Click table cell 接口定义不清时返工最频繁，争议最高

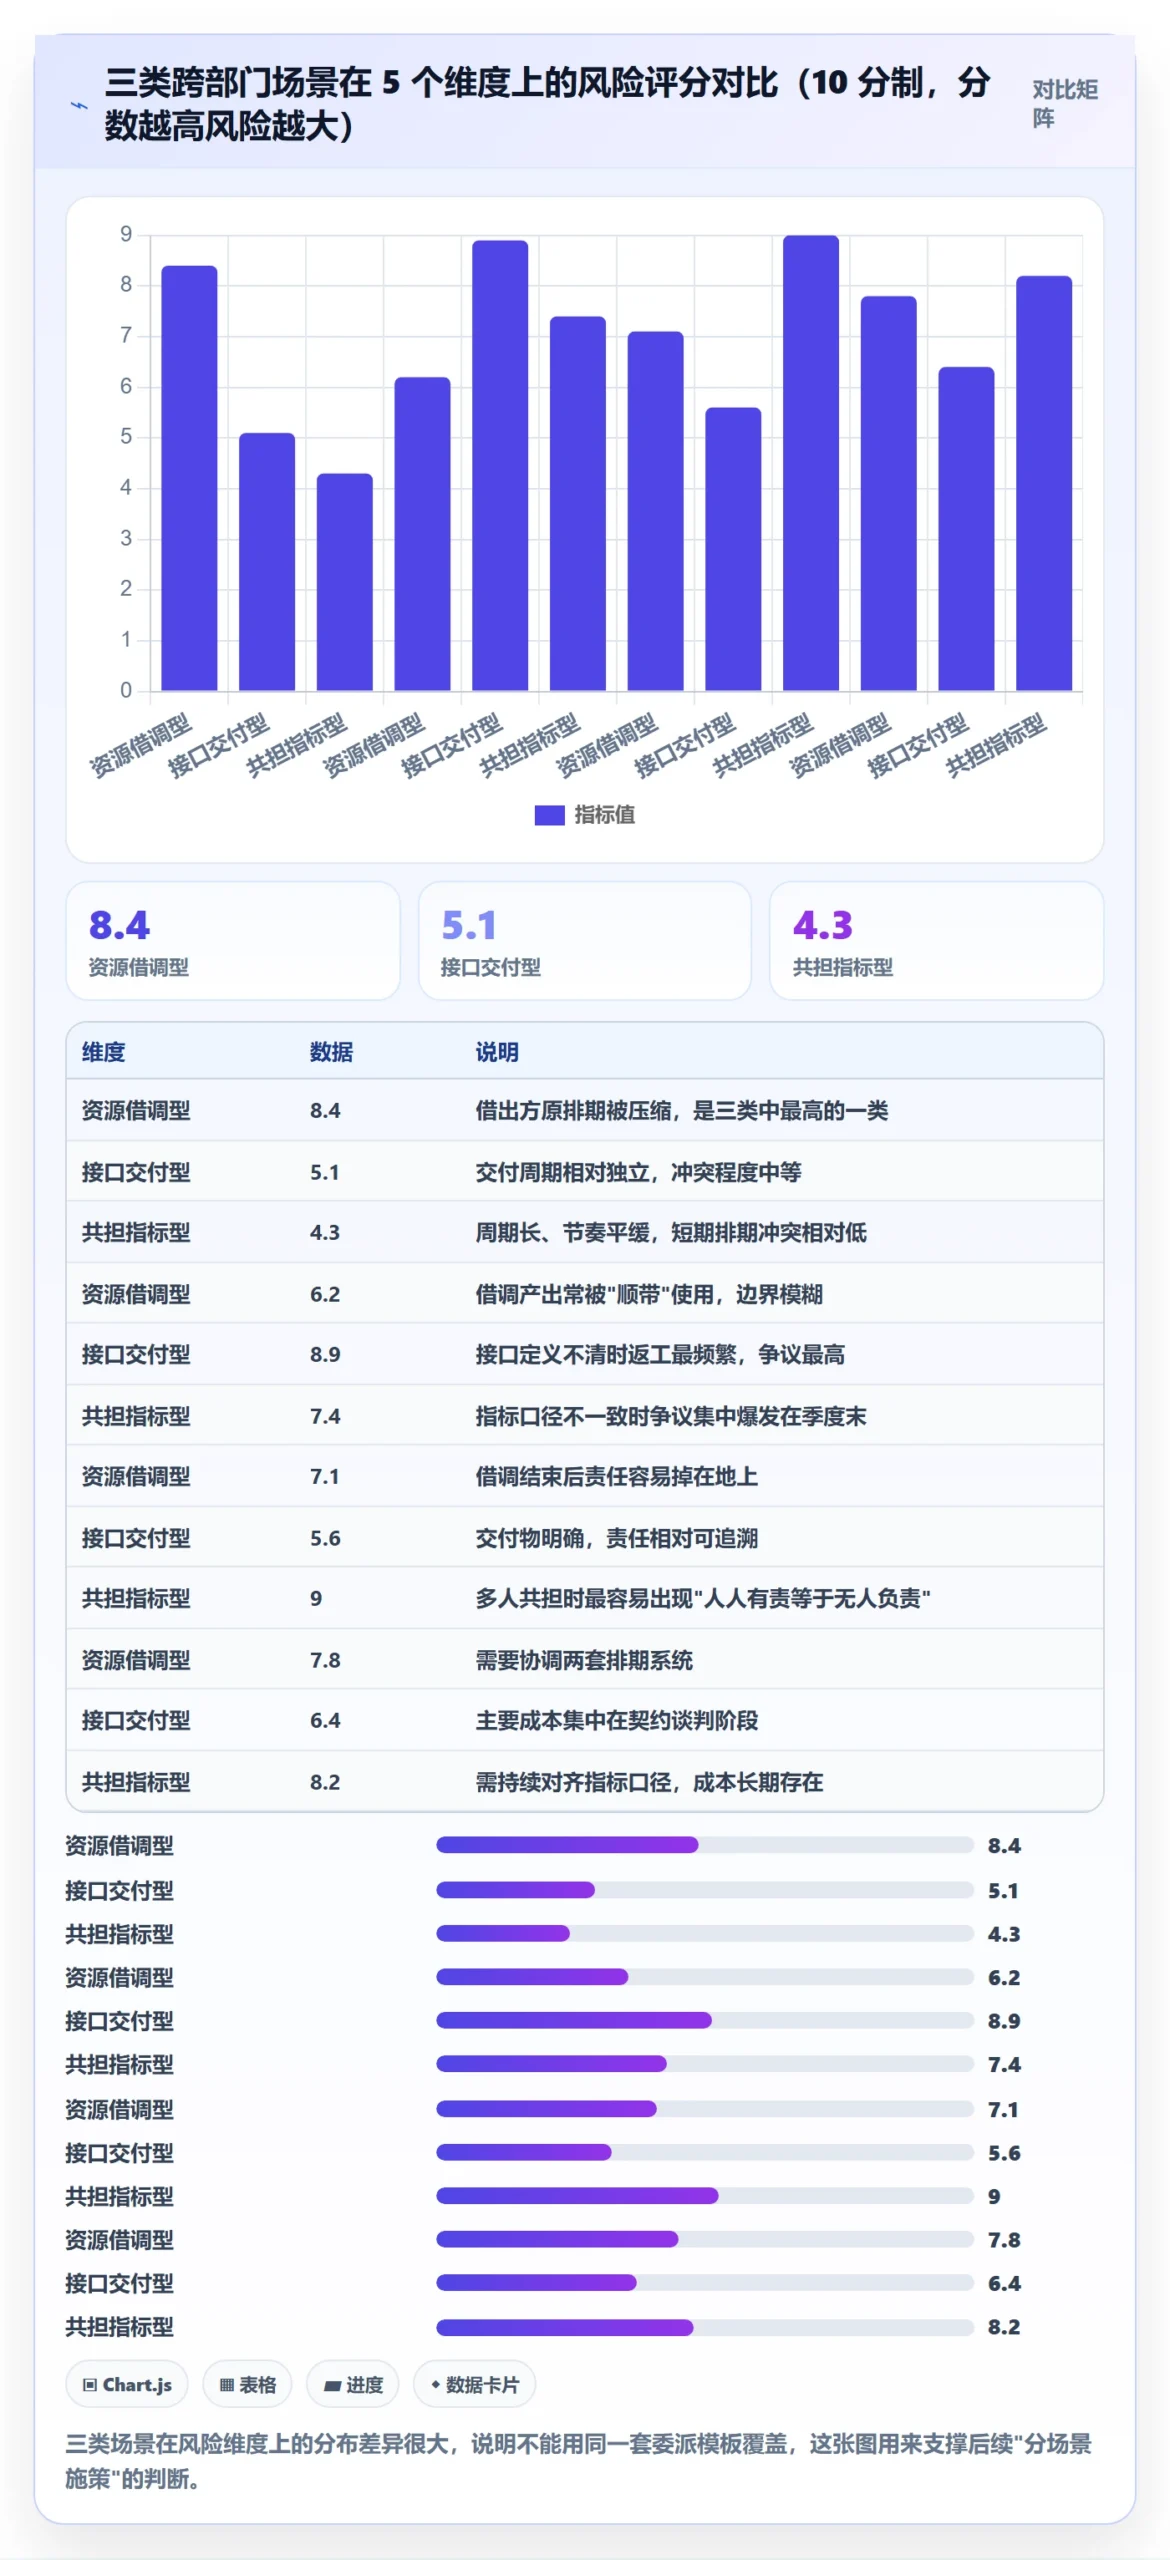click(660, 1355)
